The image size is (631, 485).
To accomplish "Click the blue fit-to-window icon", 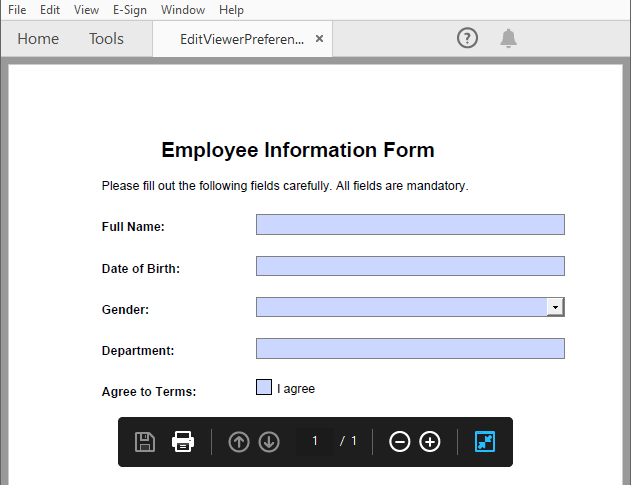I will tap(485, 442).
